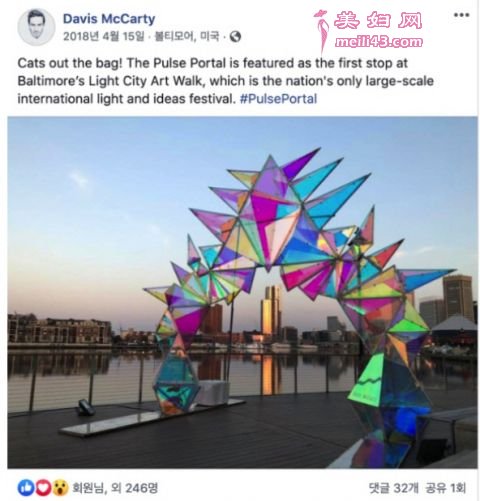Click the yellow Wow face reaction icon
The height and width of the screenshot is (501, 480).
60,487
